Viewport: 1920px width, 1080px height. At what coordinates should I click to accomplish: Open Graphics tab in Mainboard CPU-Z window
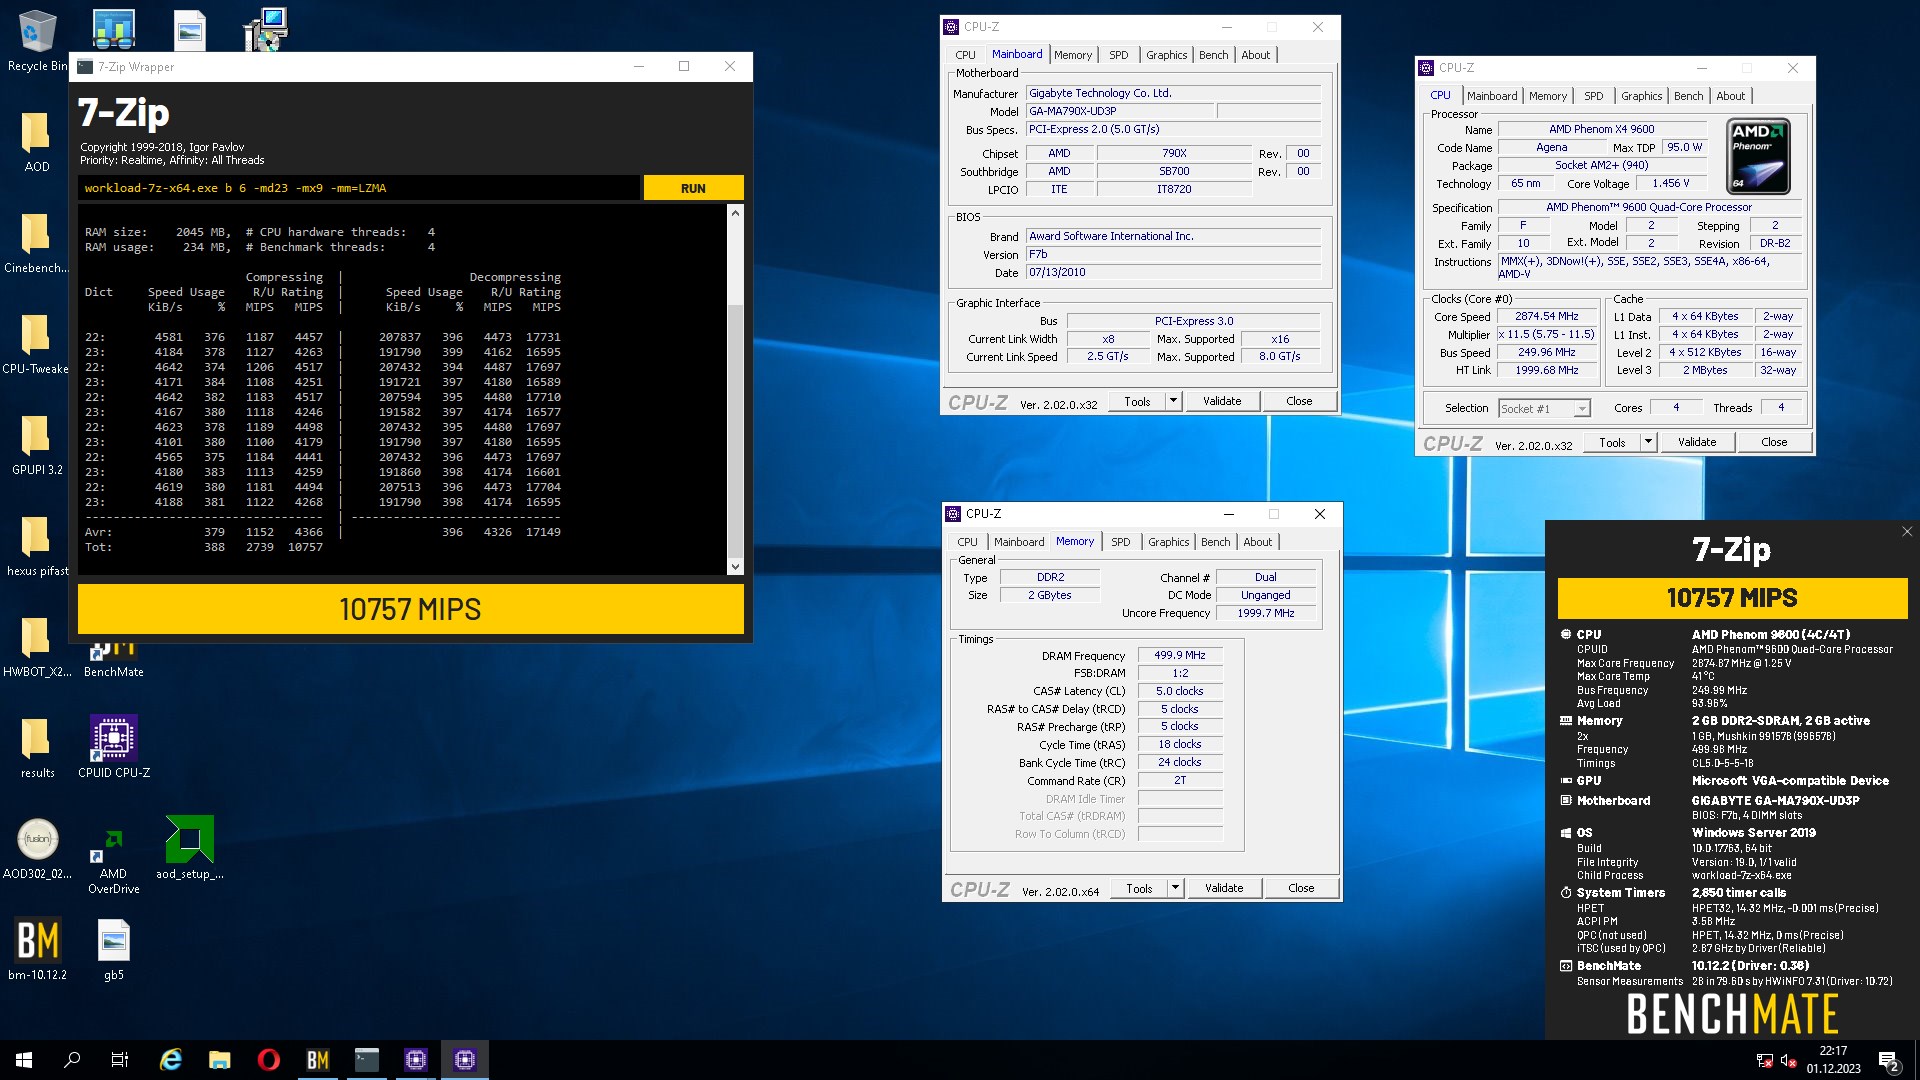click(x=1166, y=55)
